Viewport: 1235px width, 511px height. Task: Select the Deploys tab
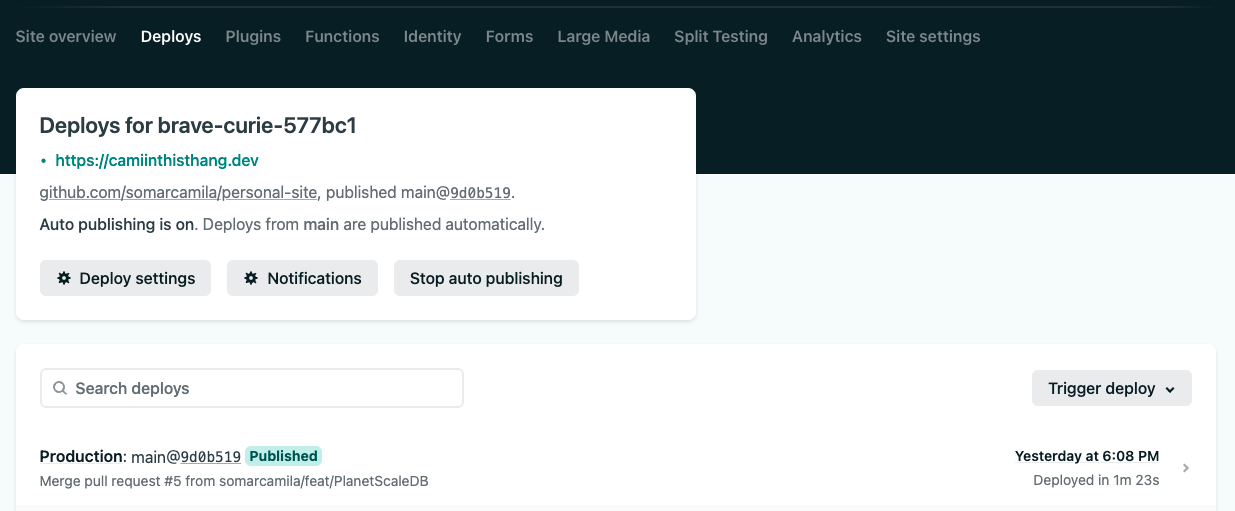(171, 36)
